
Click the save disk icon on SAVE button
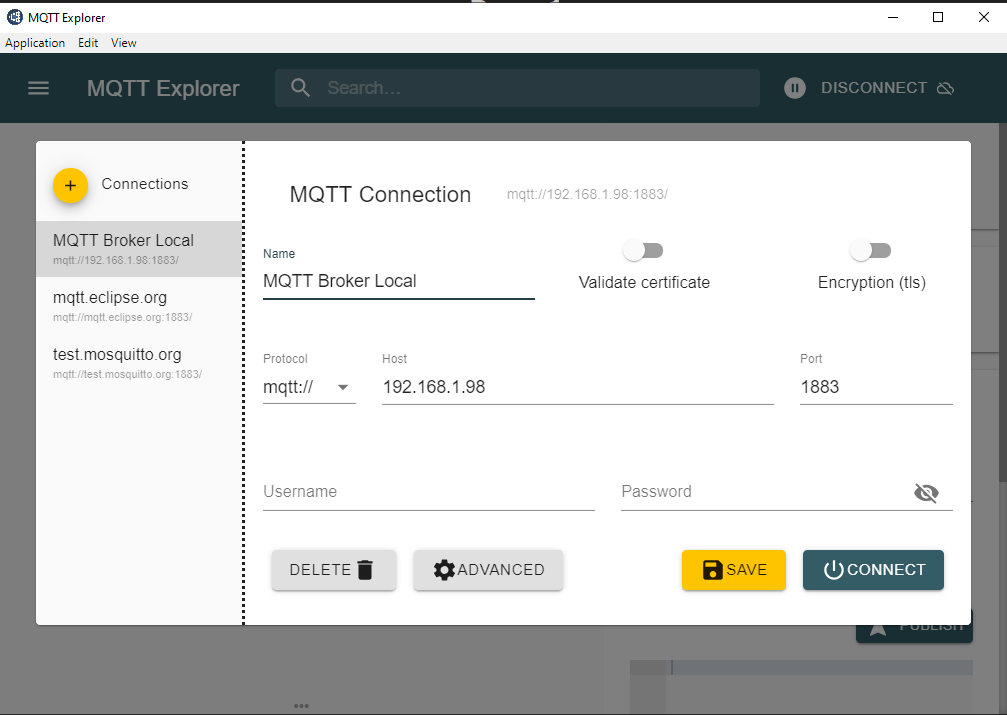pyautogui.click(x=710, y=569)
